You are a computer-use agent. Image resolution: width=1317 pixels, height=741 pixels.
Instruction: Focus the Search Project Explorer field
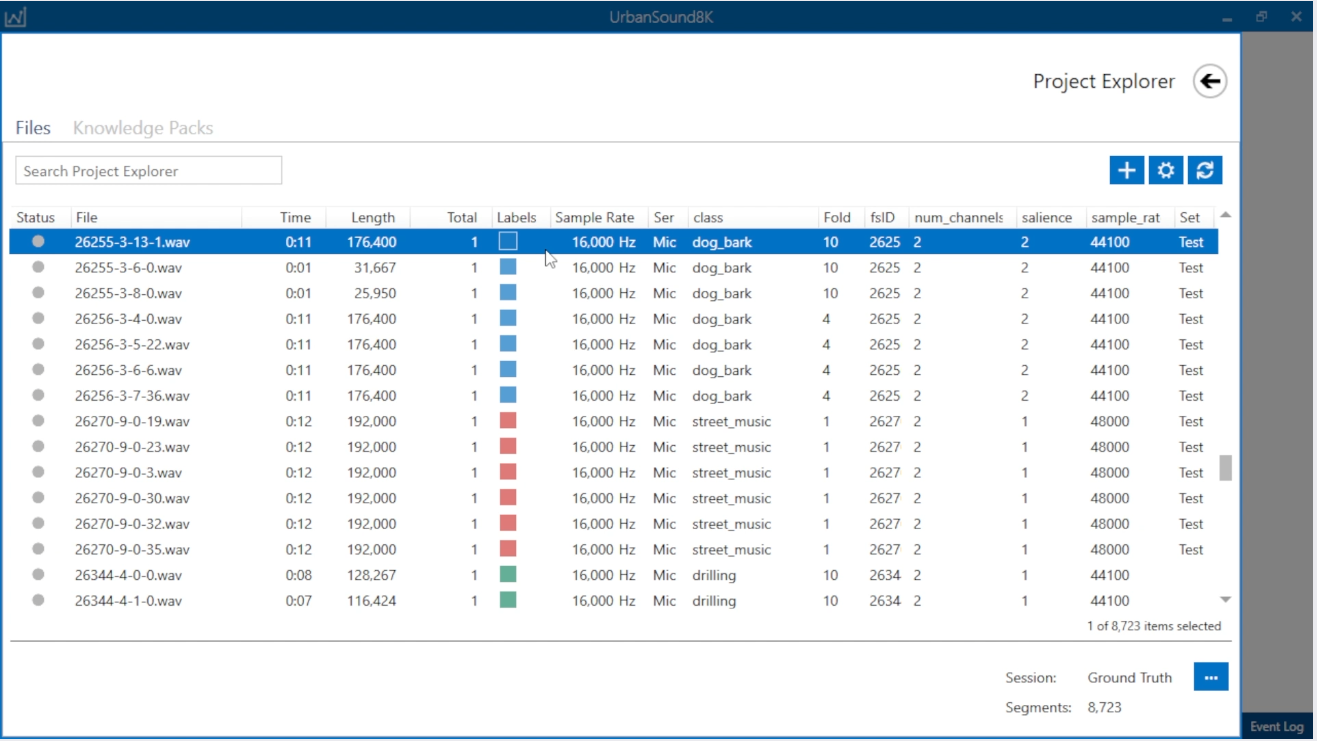coord(149,171)
